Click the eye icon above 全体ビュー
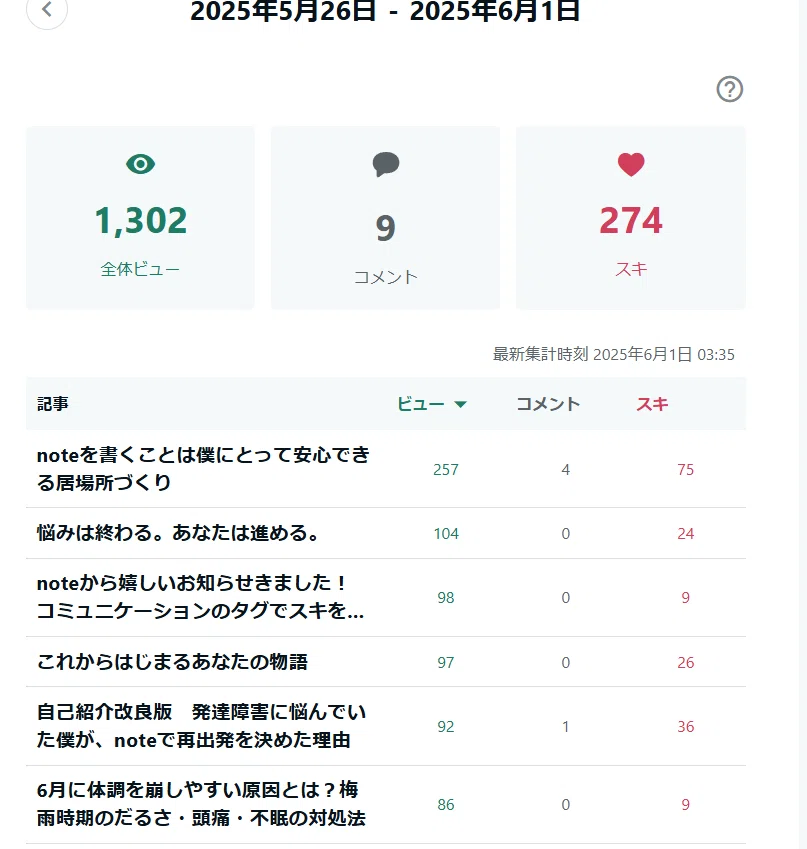This screenshot has height=849, width=807. (x=141, y=164)
